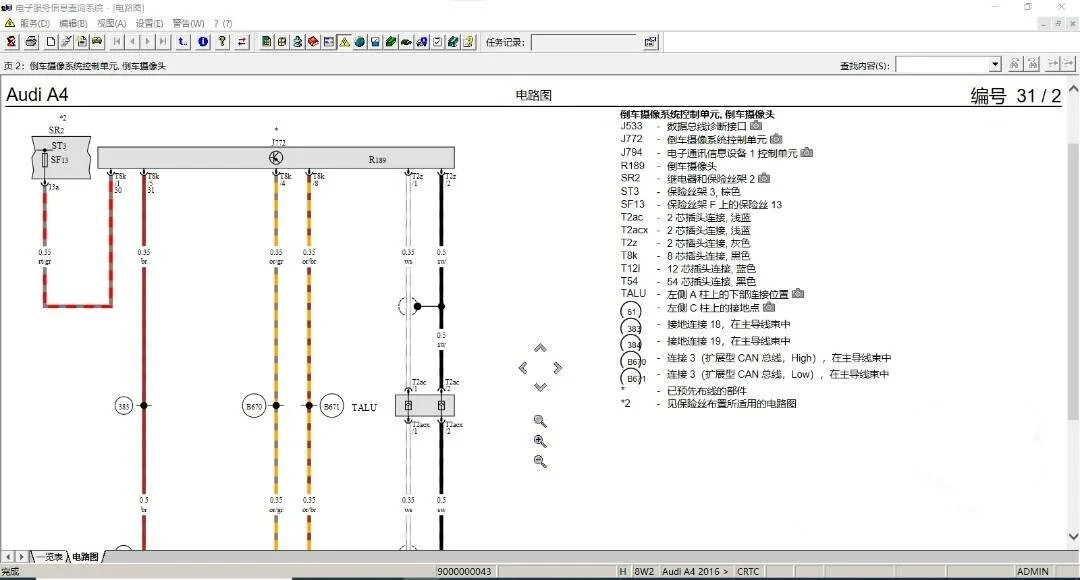This screenshot has height=580, width=1080.
Task: Click the R189 component label in diagram
Action: (377, 159)
